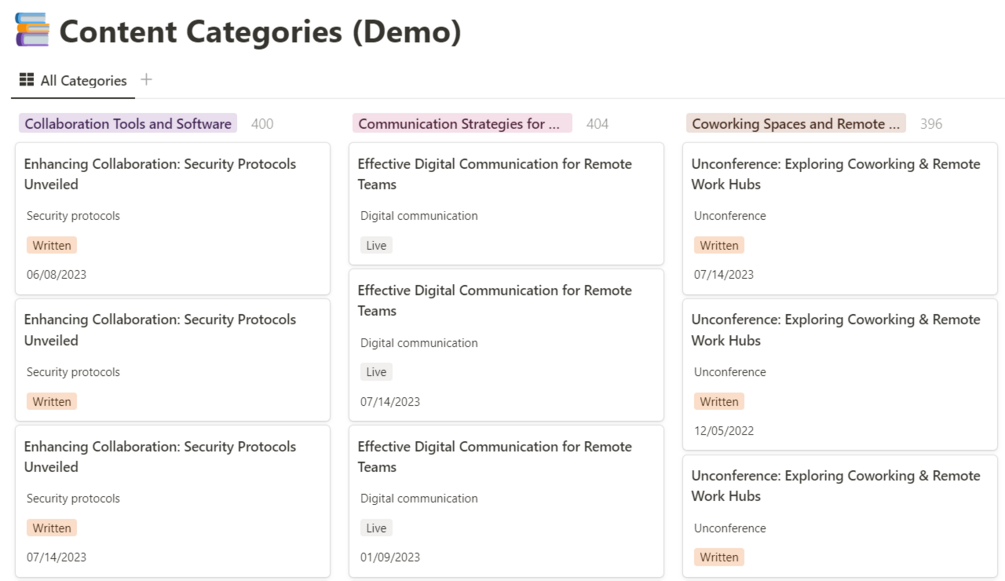The width and height of the screenshot is (1005, 581).
Task: Select the Collaboration Tools and Software group label
Action: [128, 124]
